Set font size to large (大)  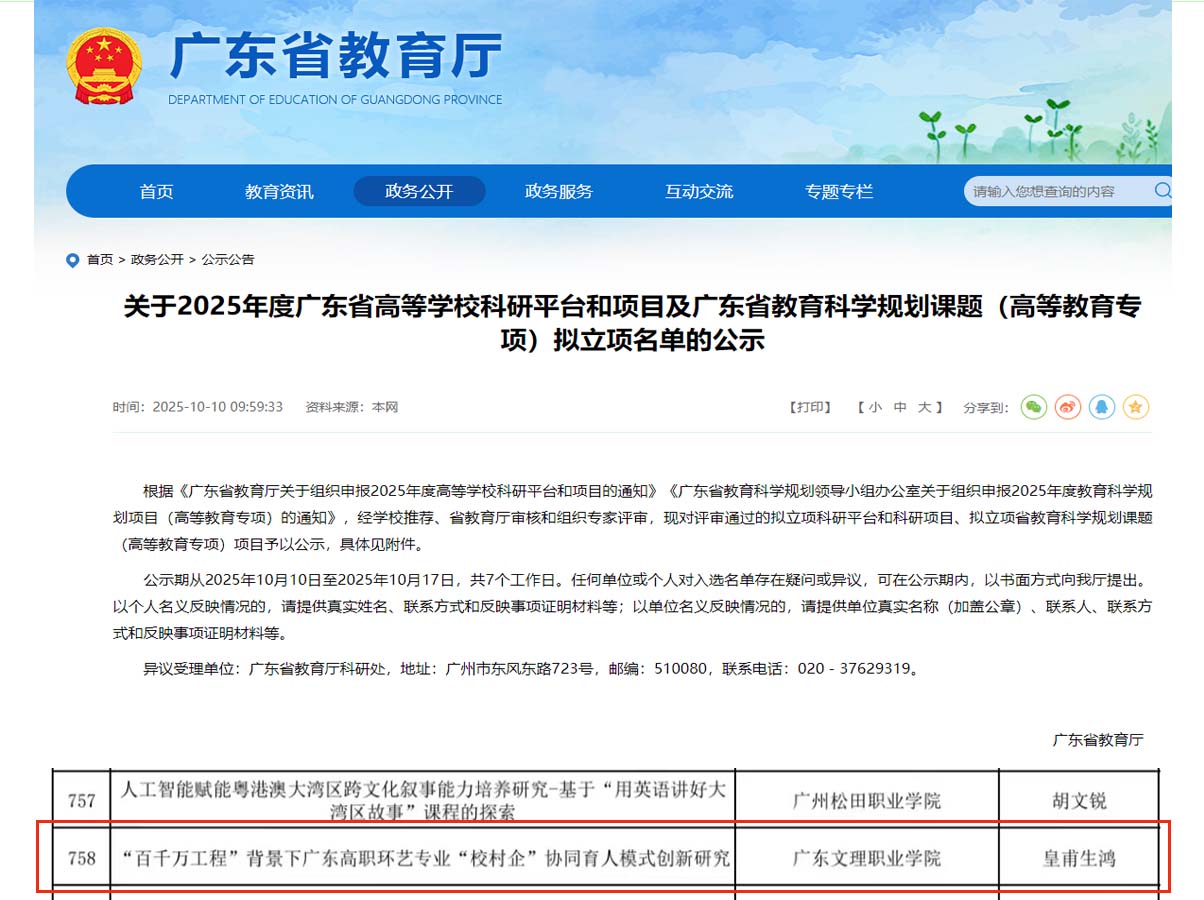click(925, 407)
